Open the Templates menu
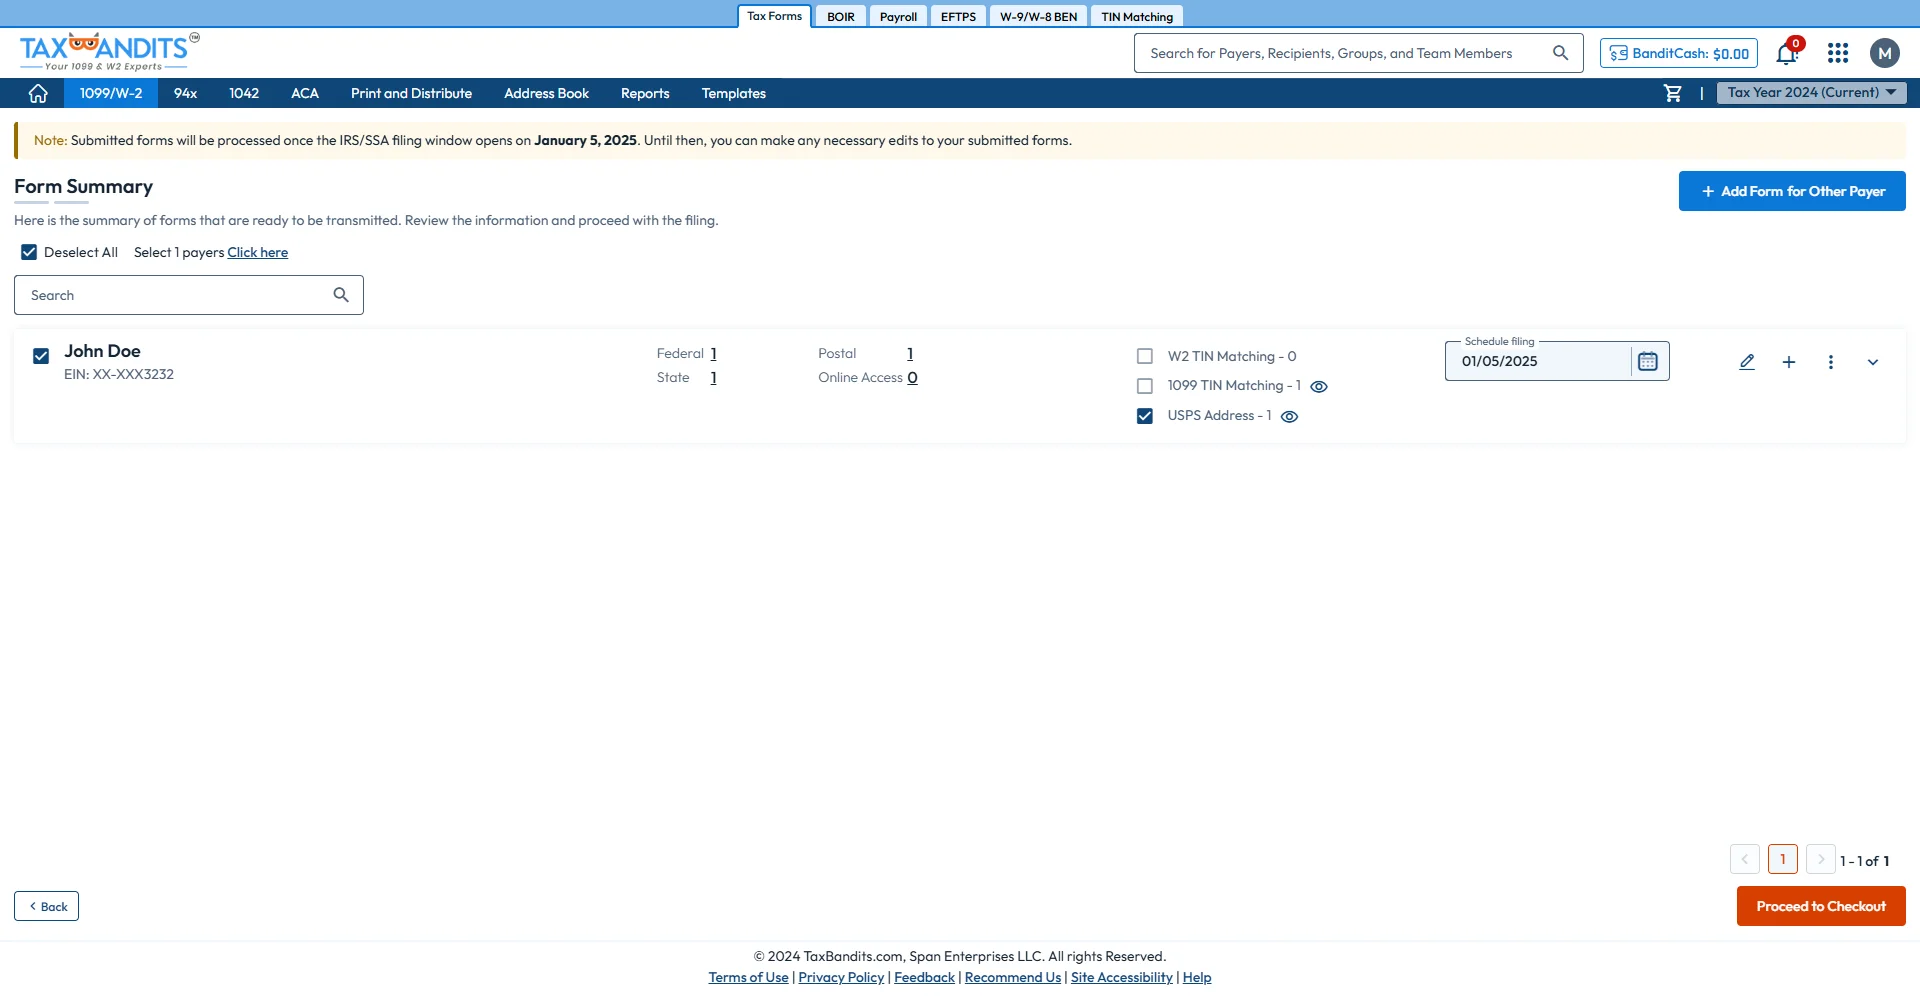Screen dimensions: 1920x996 click(x=734, y=93)
